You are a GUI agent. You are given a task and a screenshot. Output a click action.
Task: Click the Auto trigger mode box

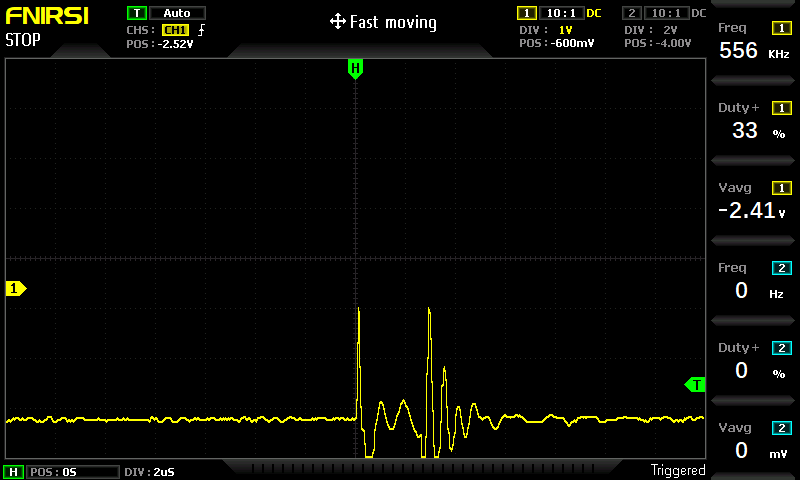(x=177, y=13)
